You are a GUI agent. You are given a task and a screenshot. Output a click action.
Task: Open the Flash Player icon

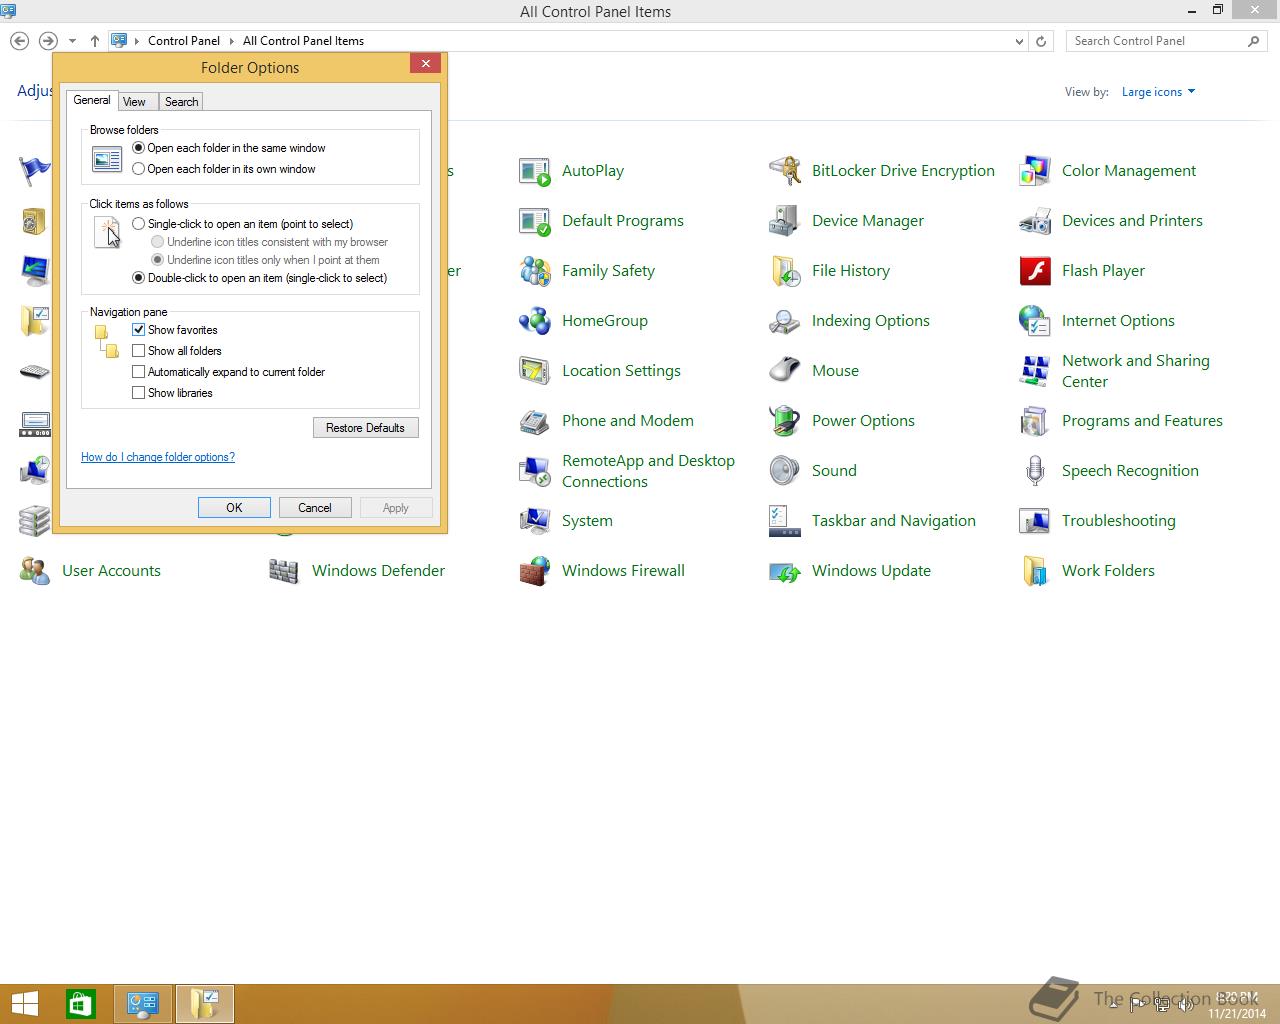[x=1035, y=271]
